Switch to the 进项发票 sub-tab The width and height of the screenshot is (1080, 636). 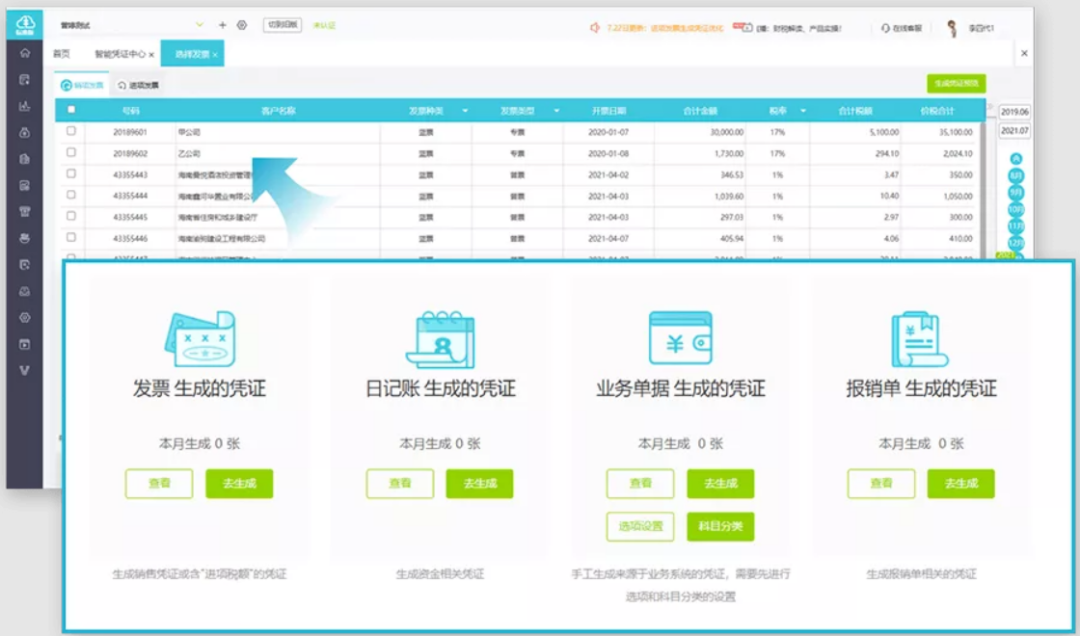138,85
